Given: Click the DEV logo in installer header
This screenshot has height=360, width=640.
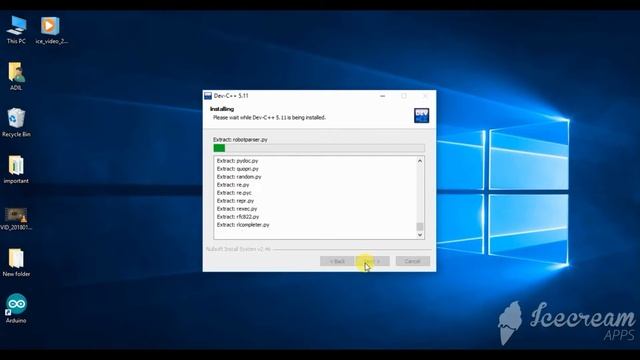Looking at the screenshot, I should (421, 116).
